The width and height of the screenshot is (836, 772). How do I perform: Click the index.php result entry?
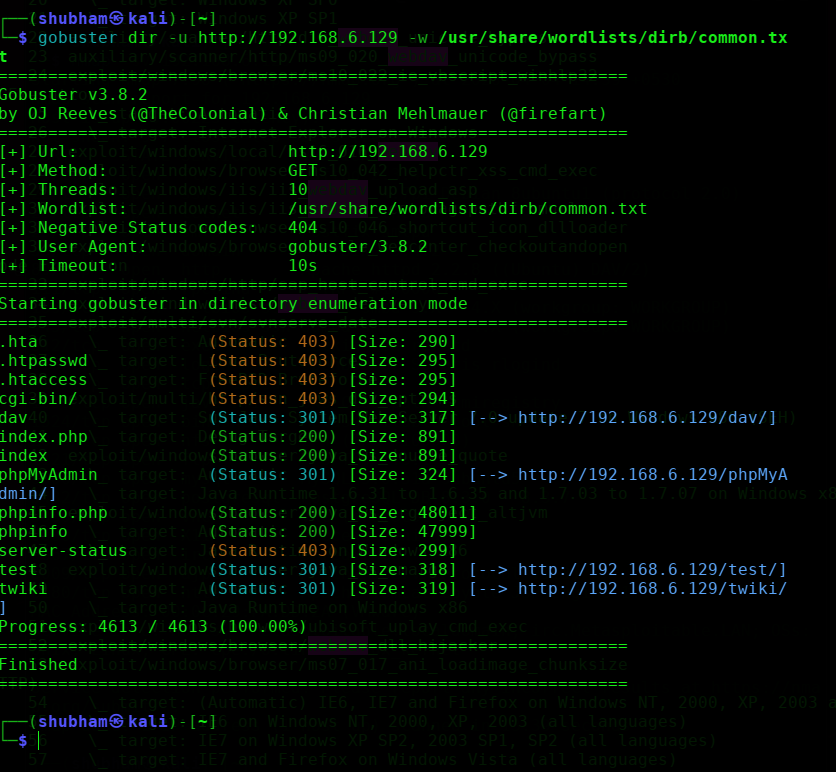pyautogui.click(x=44, y=436)
